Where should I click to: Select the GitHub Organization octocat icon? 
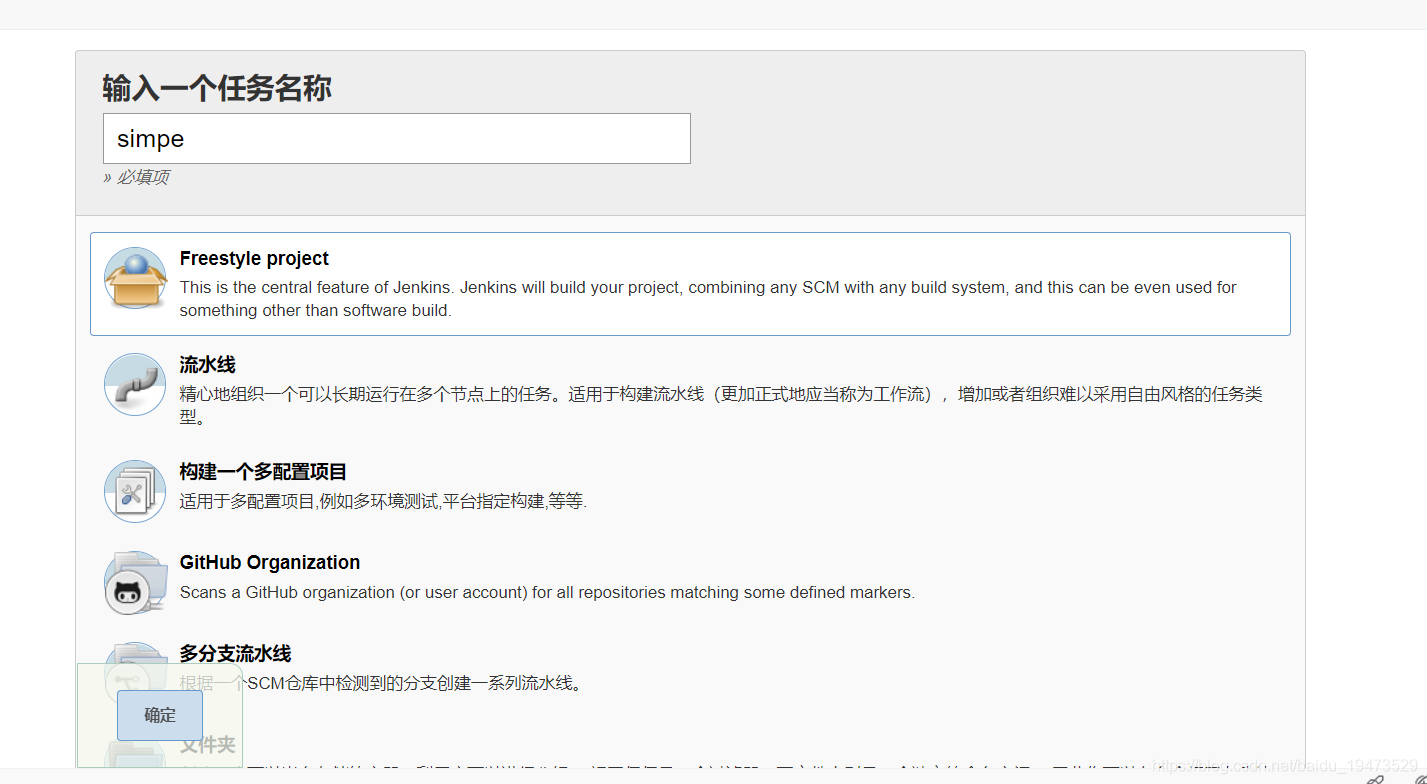tap(135, 582)
